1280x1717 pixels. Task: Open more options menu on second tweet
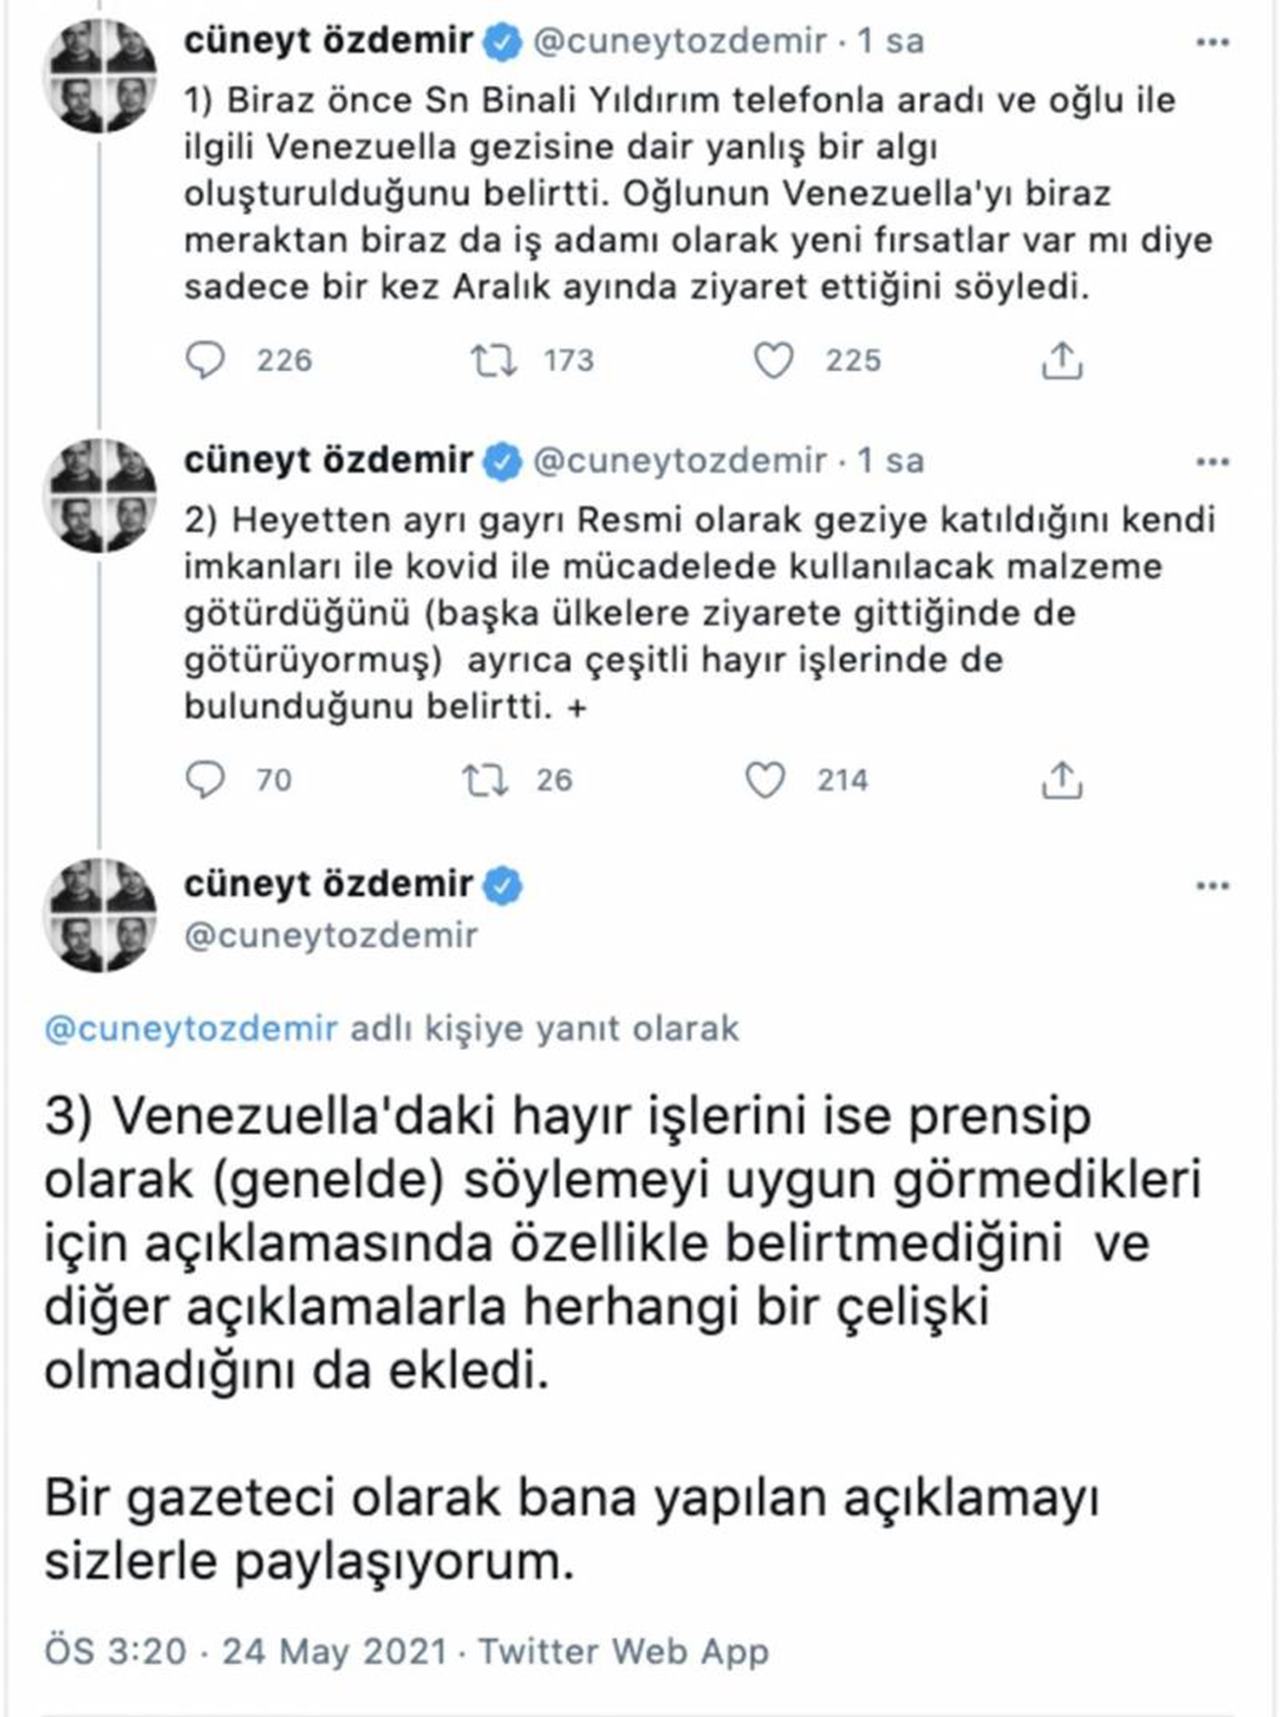(x=1212, y=462)
